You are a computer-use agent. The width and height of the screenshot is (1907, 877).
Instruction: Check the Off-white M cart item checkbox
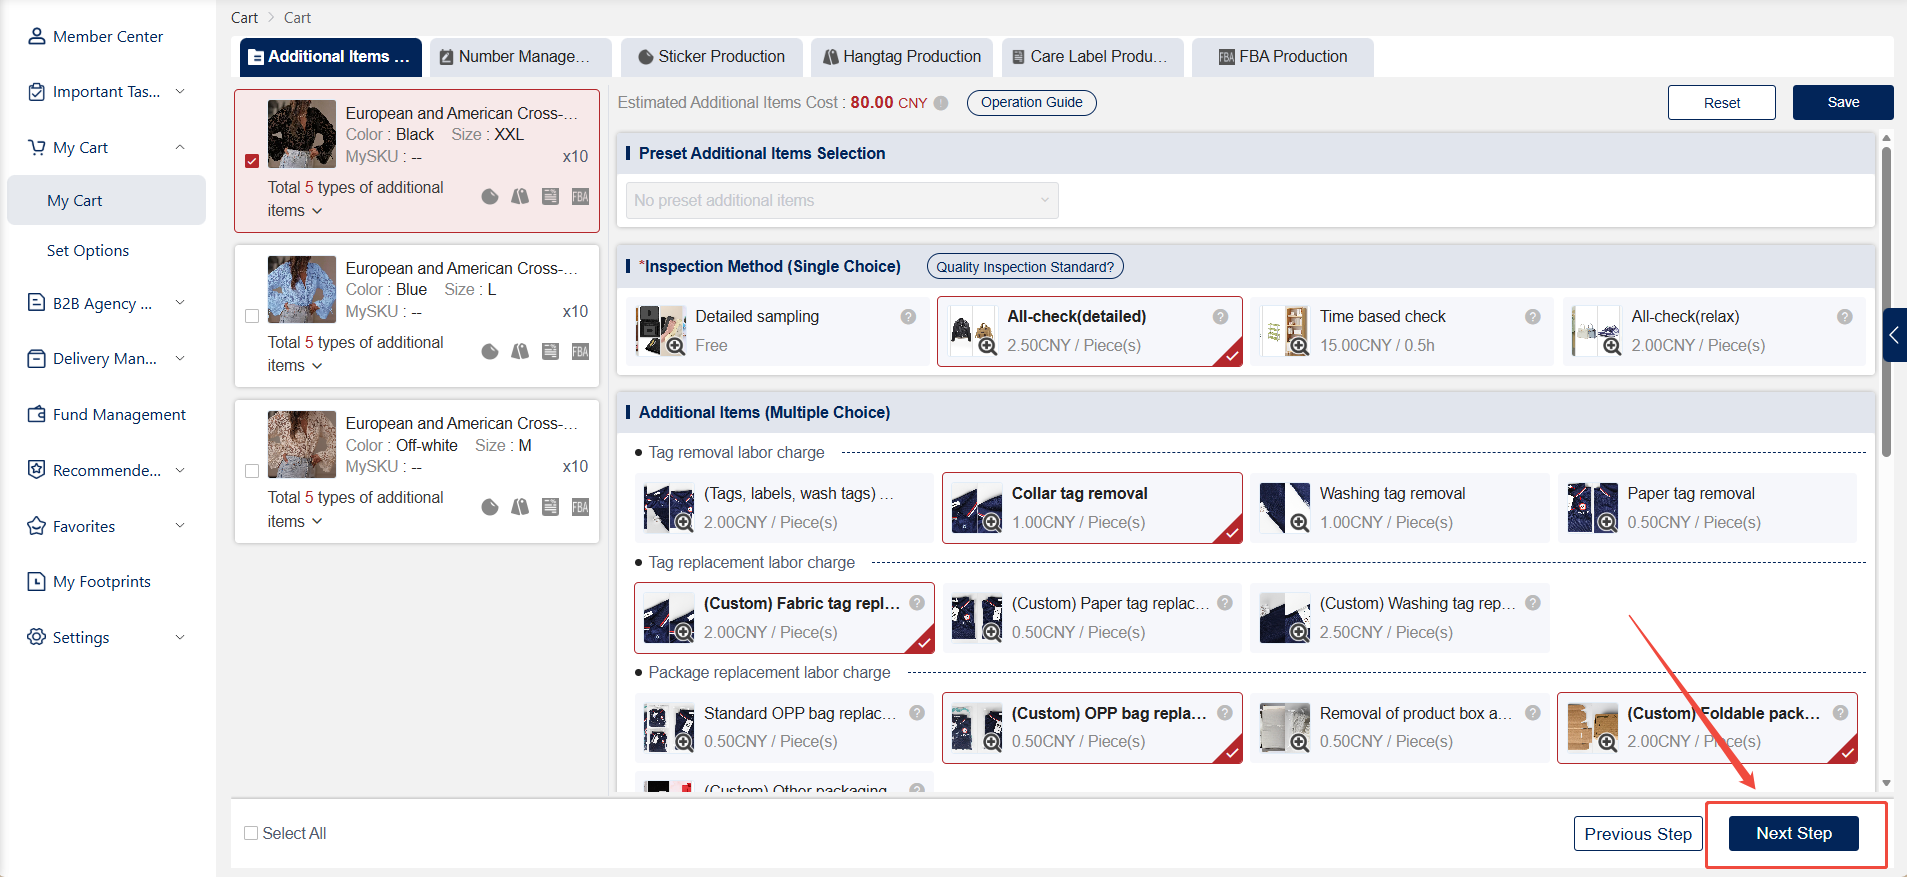coord(252,471)
